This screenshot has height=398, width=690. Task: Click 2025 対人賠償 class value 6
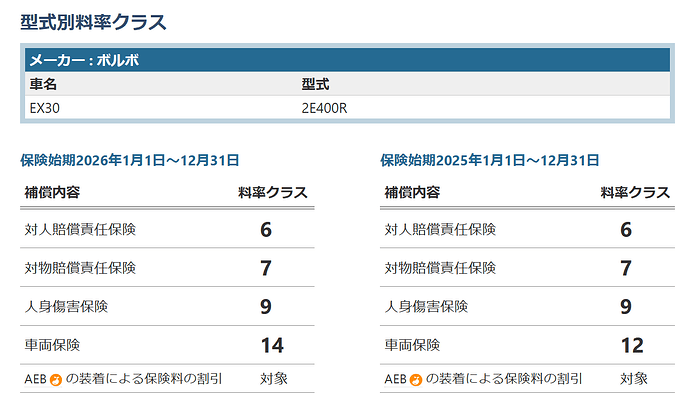(x=626, y=230)
